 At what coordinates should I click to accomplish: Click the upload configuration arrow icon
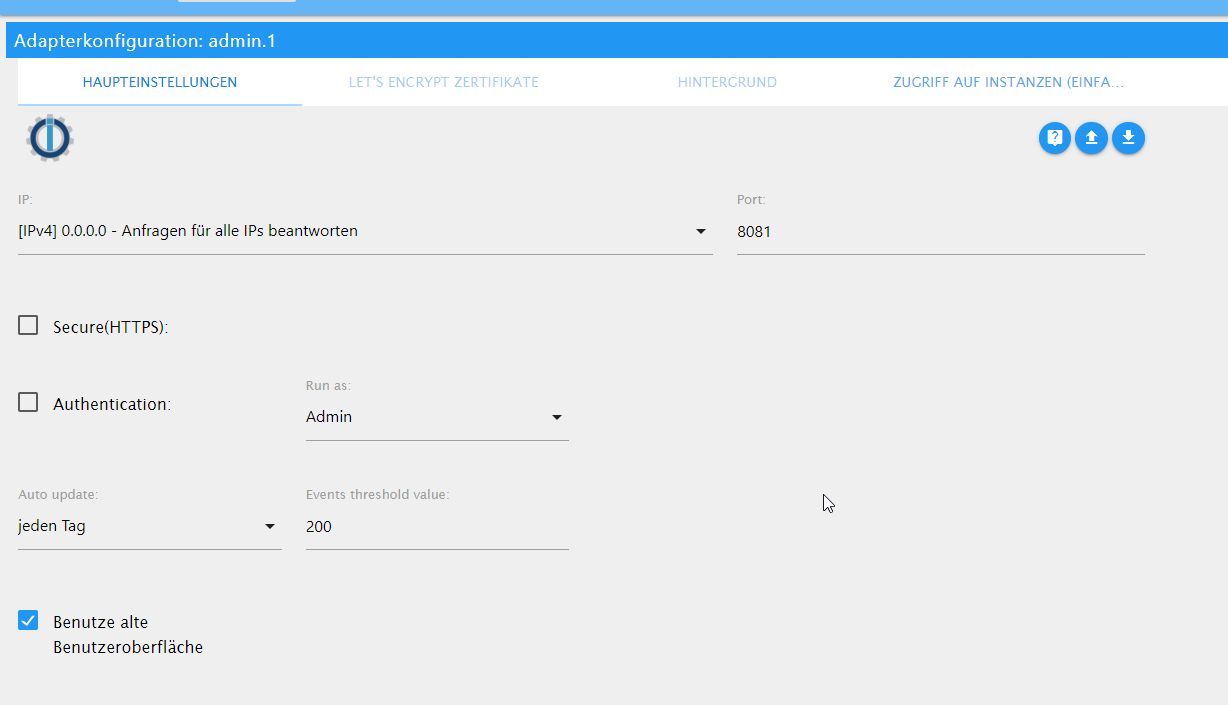[1091, 138]
